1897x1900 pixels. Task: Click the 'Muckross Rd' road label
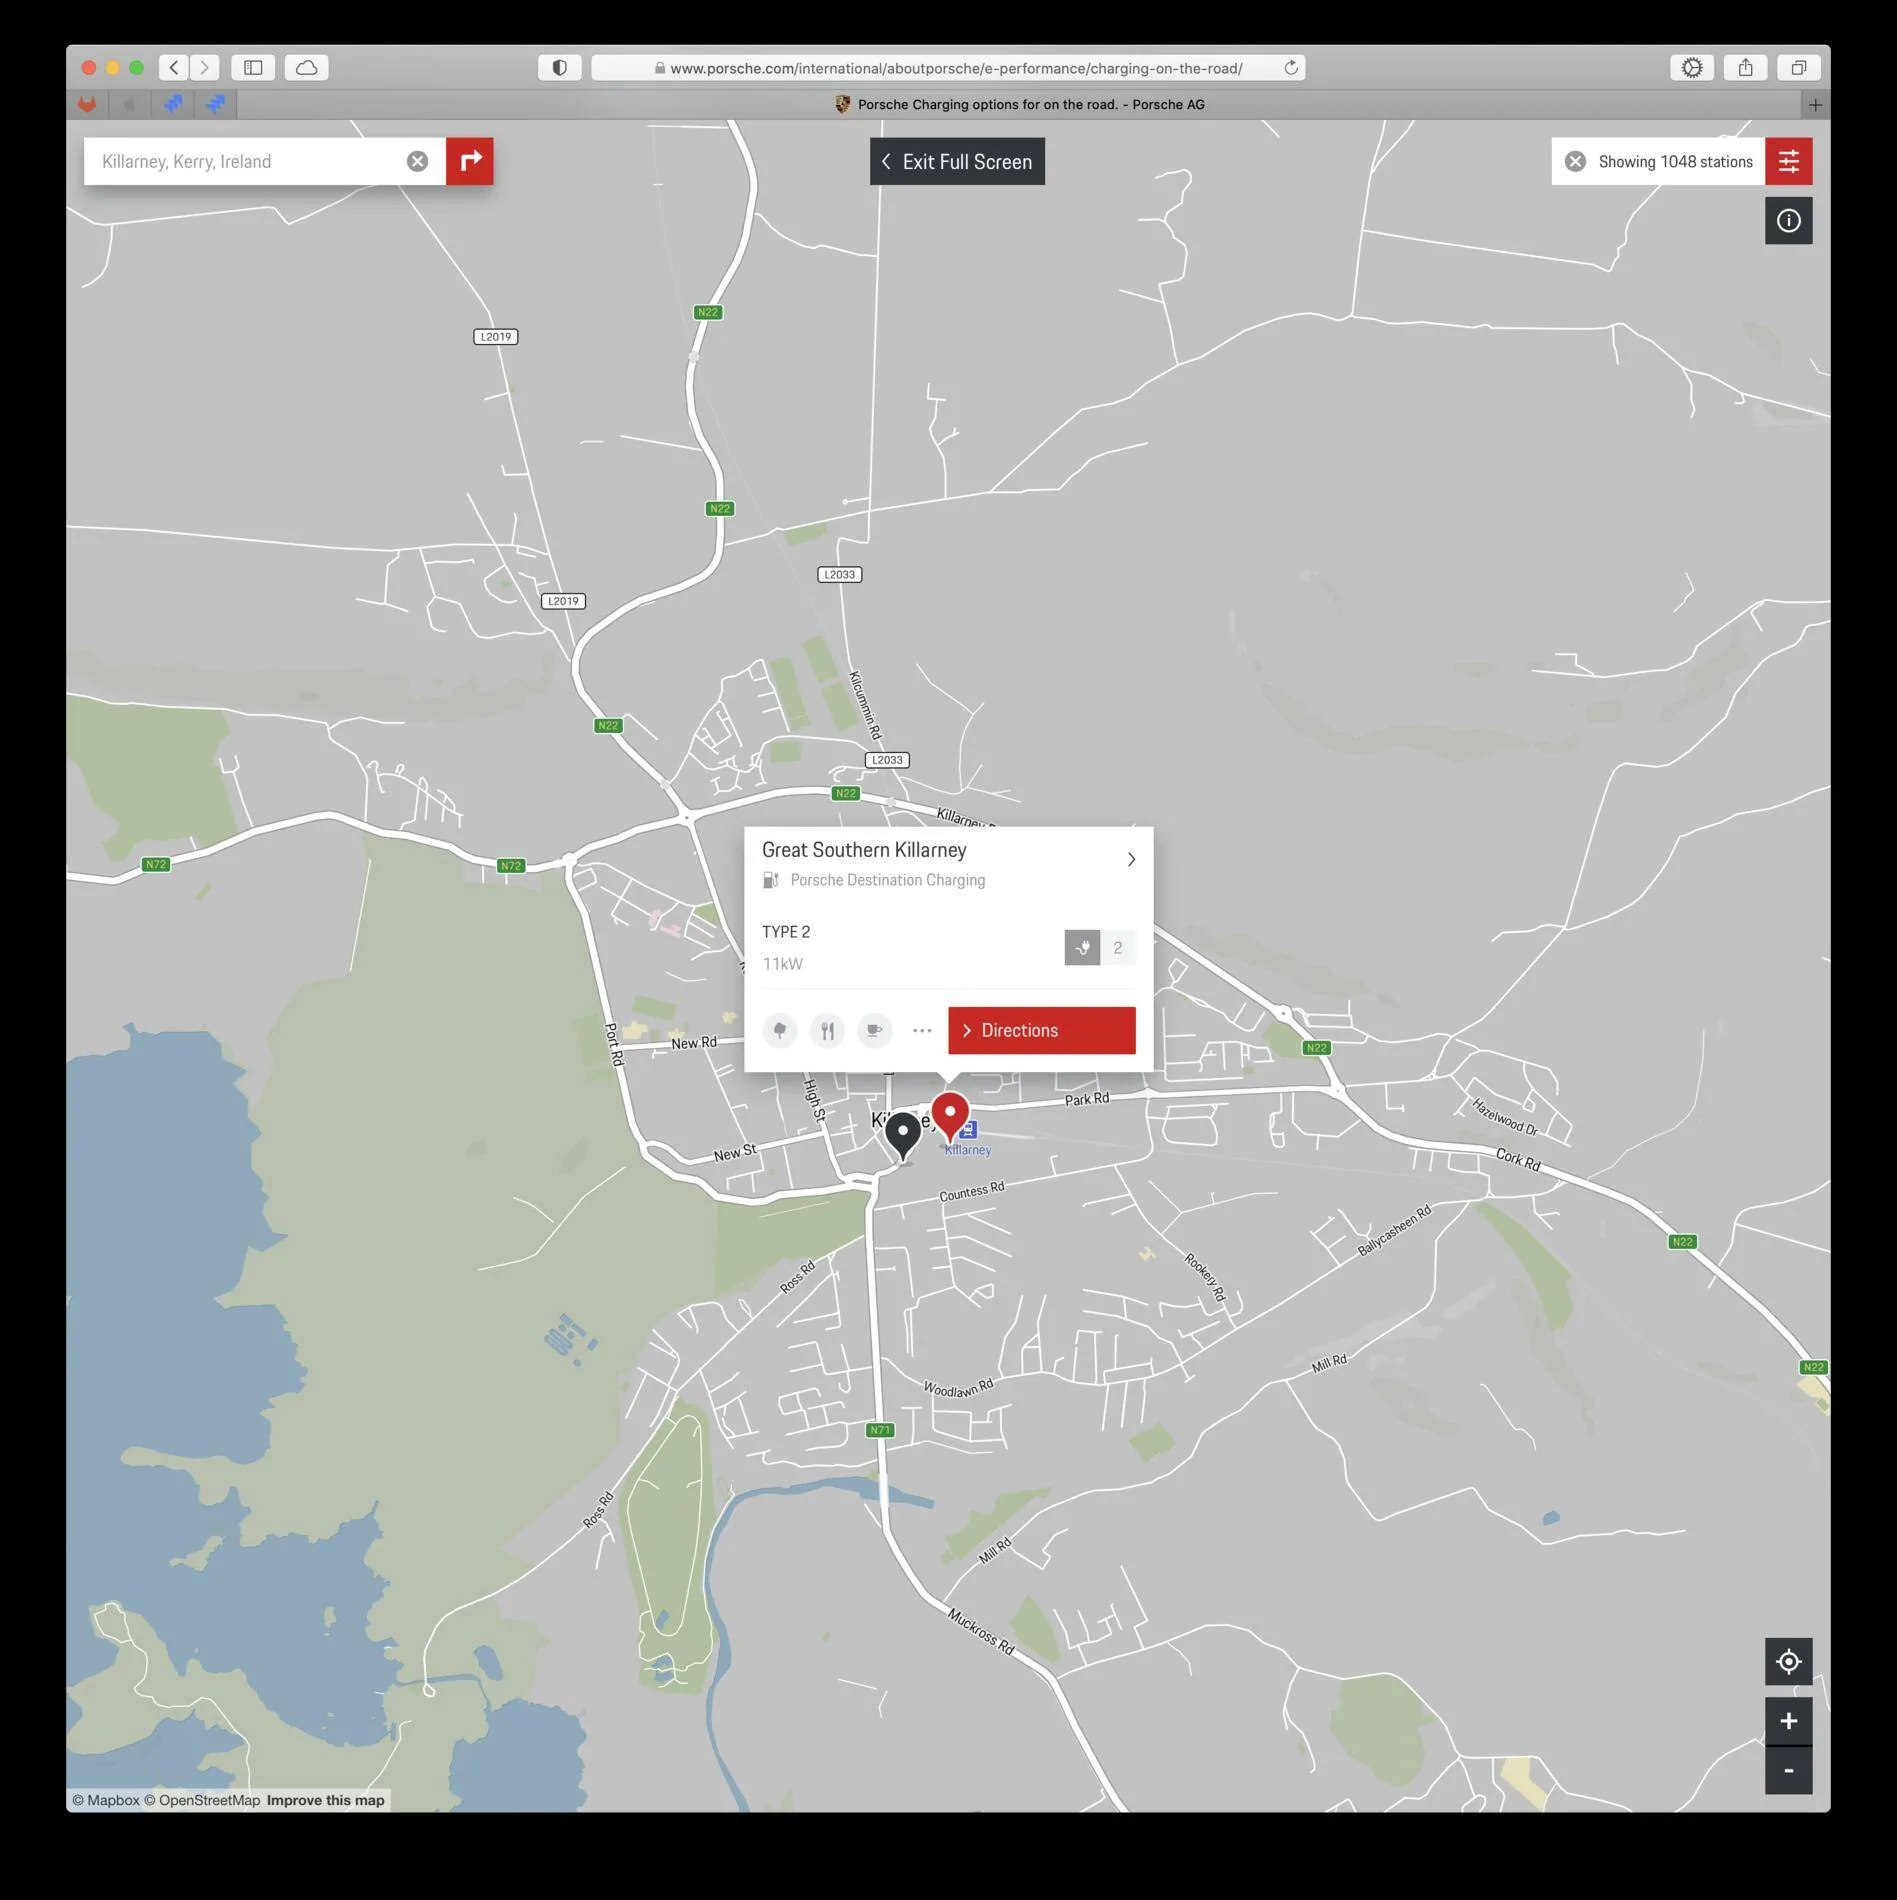click(x=980, y=1631)
